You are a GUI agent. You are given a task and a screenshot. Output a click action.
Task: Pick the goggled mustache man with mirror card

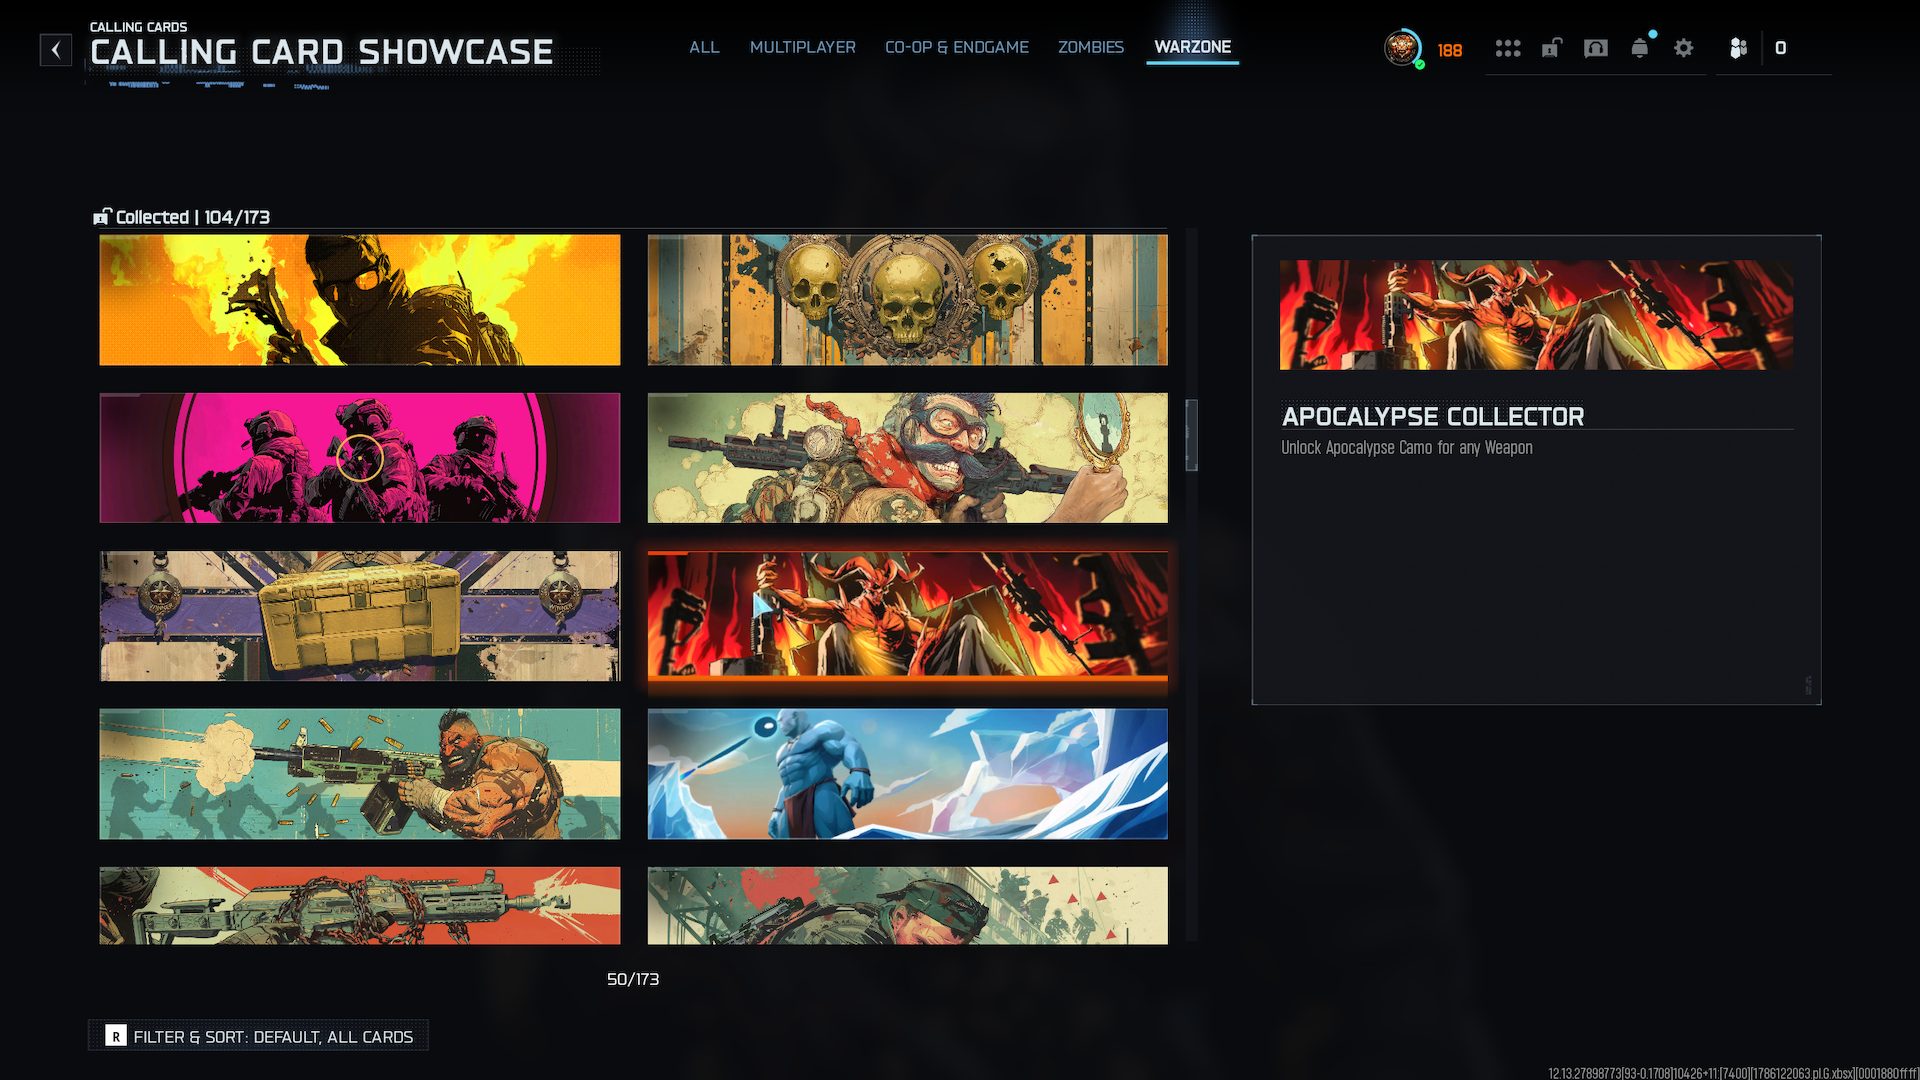coord(908,458)
